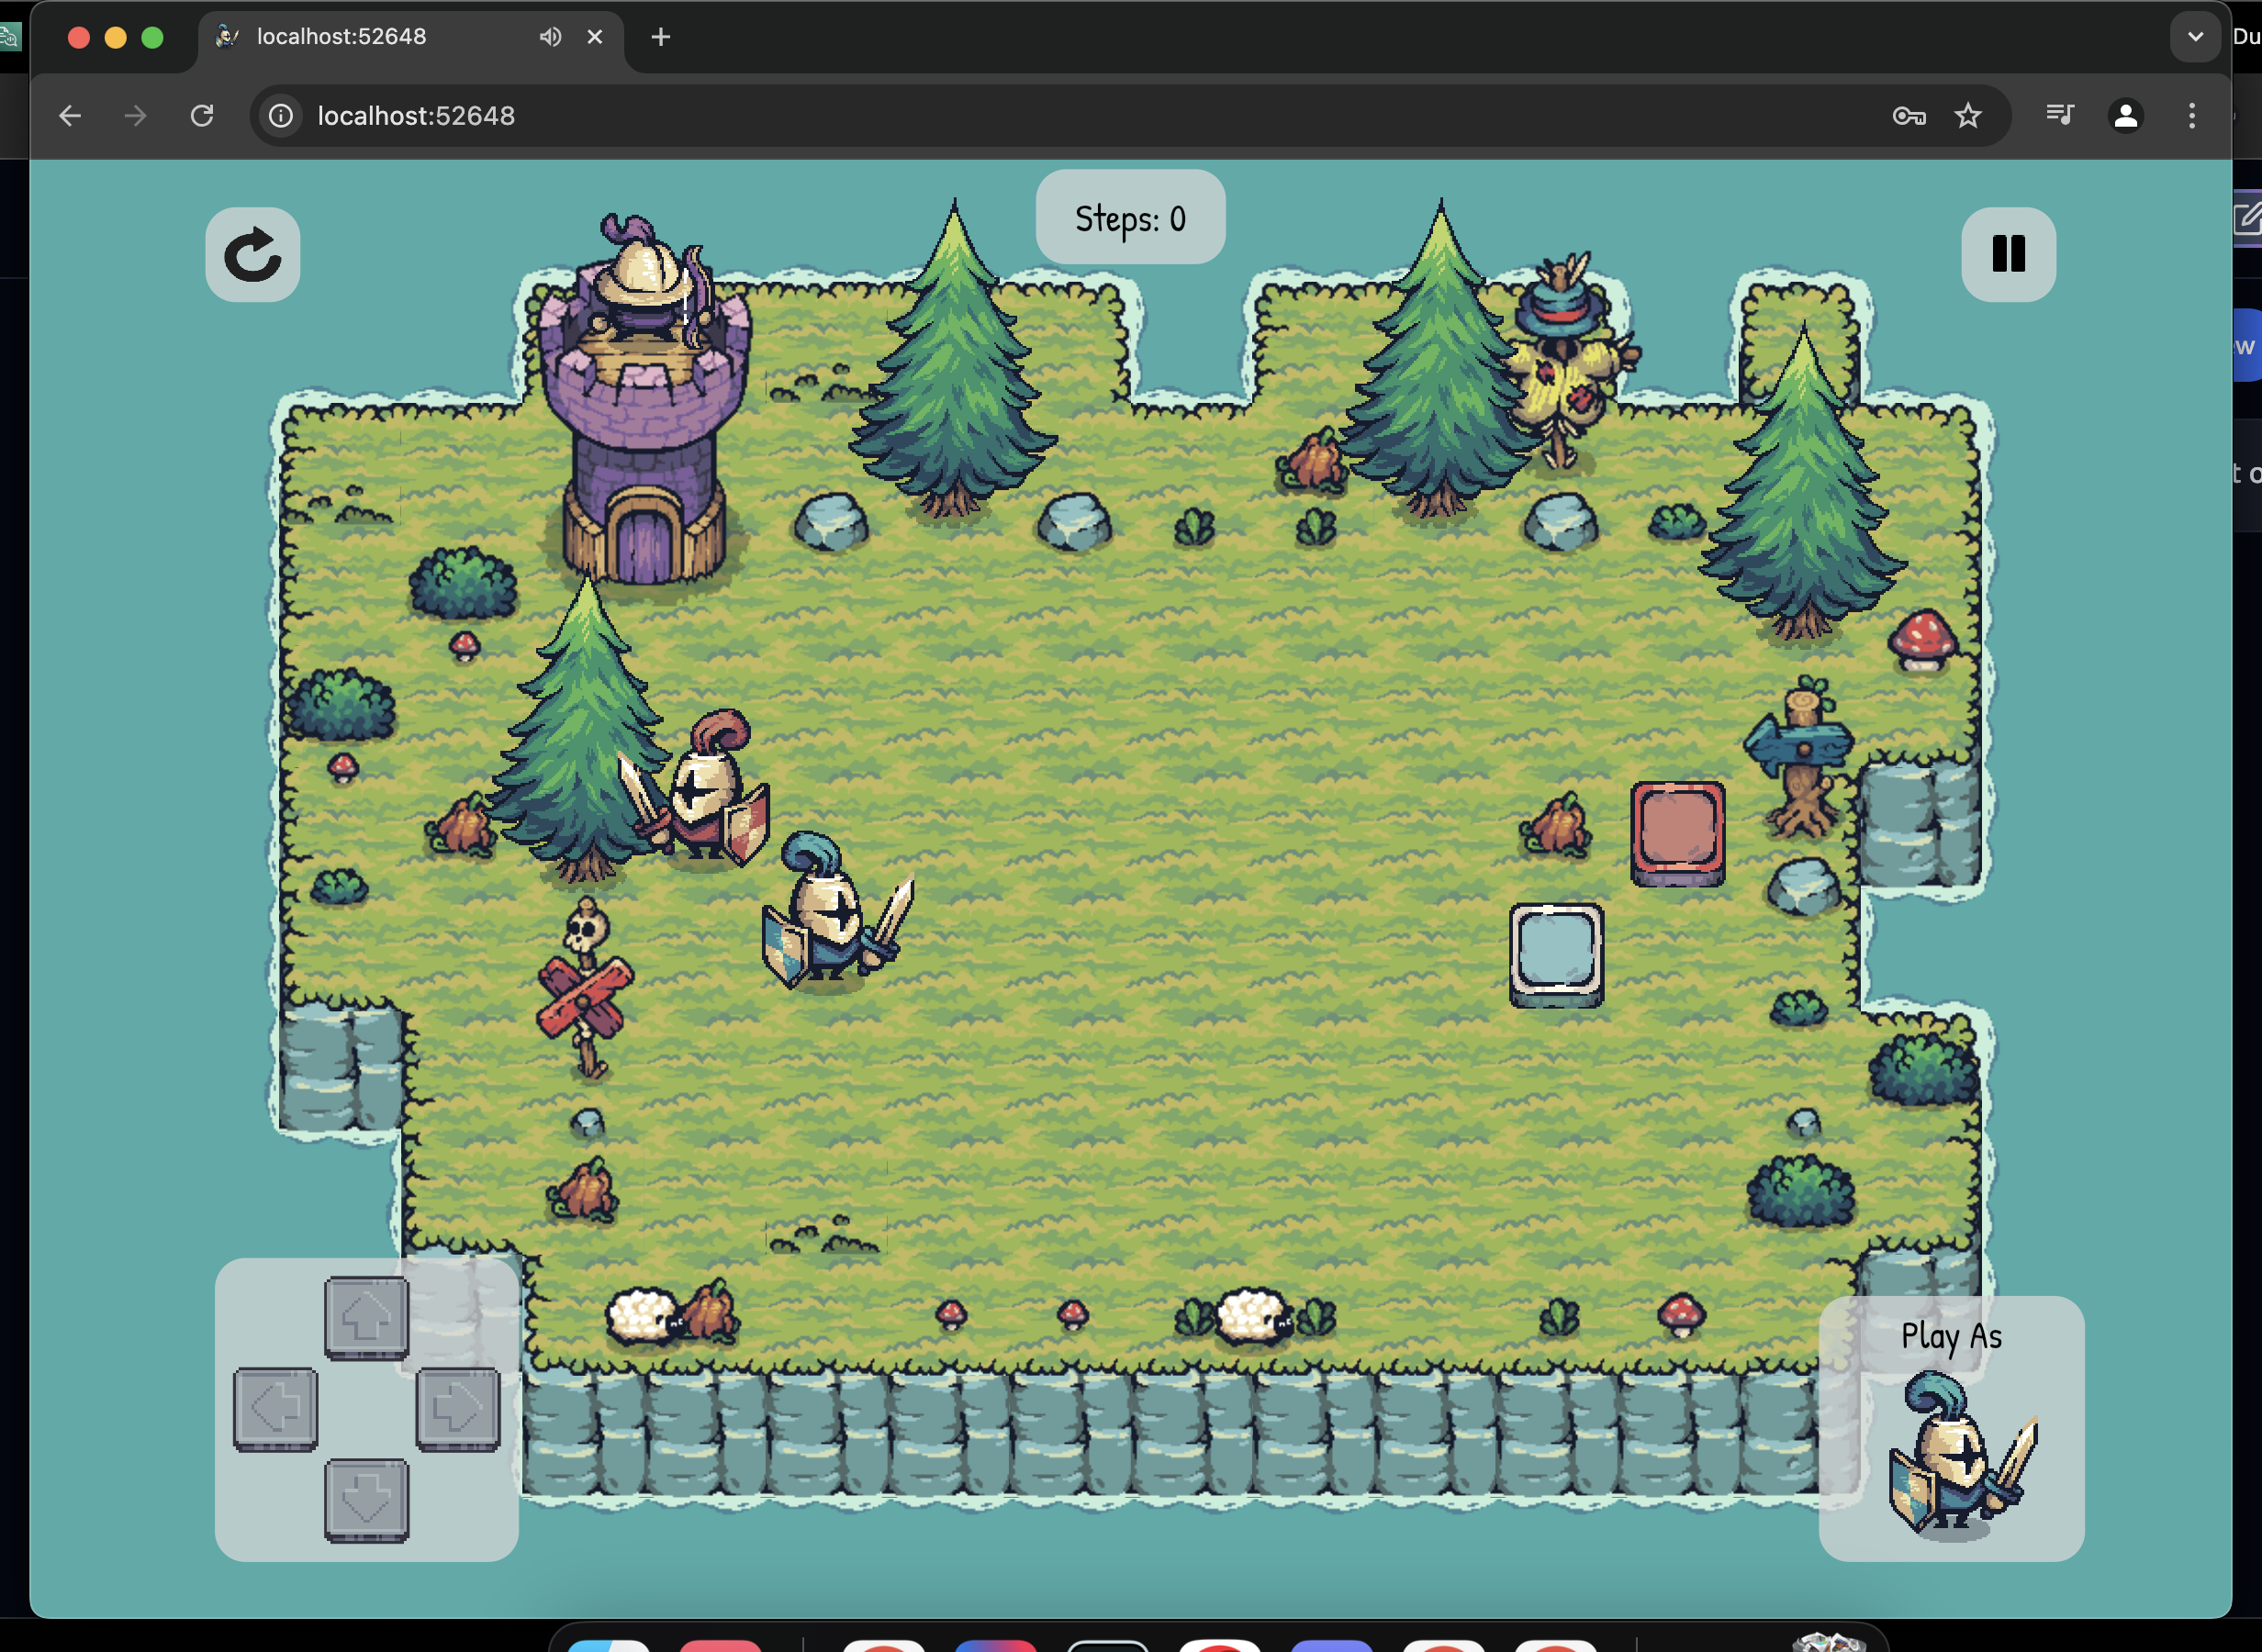The image size is (2262, 1652).
Task: Pause the game with pause button
Action: pos(2007,254)
